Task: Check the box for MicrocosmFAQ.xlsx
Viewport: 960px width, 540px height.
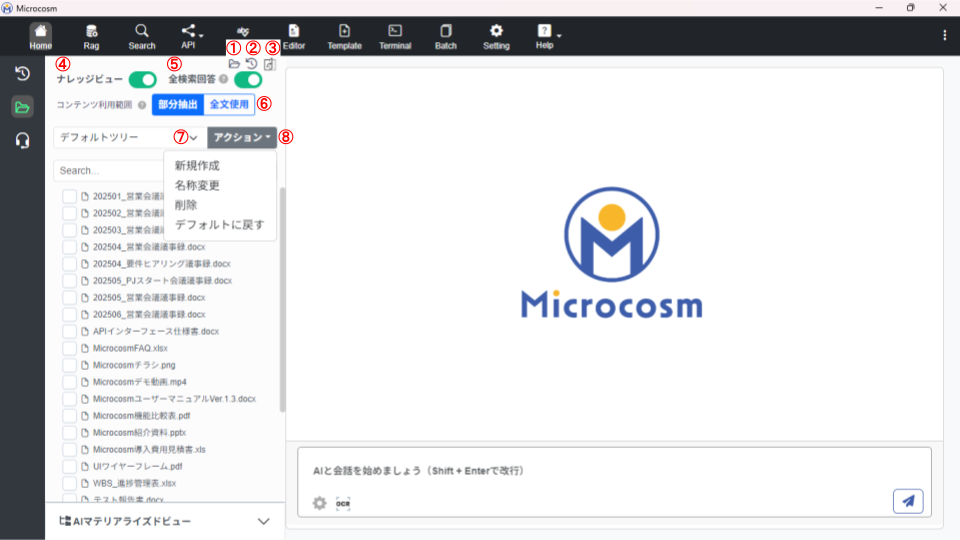Action: (70, 348)
